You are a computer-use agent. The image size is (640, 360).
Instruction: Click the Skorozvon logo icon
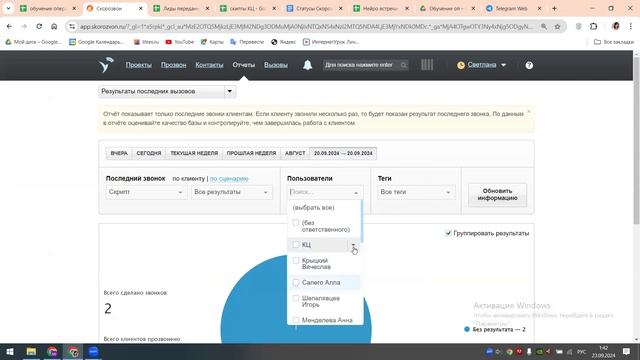[106, 65]
